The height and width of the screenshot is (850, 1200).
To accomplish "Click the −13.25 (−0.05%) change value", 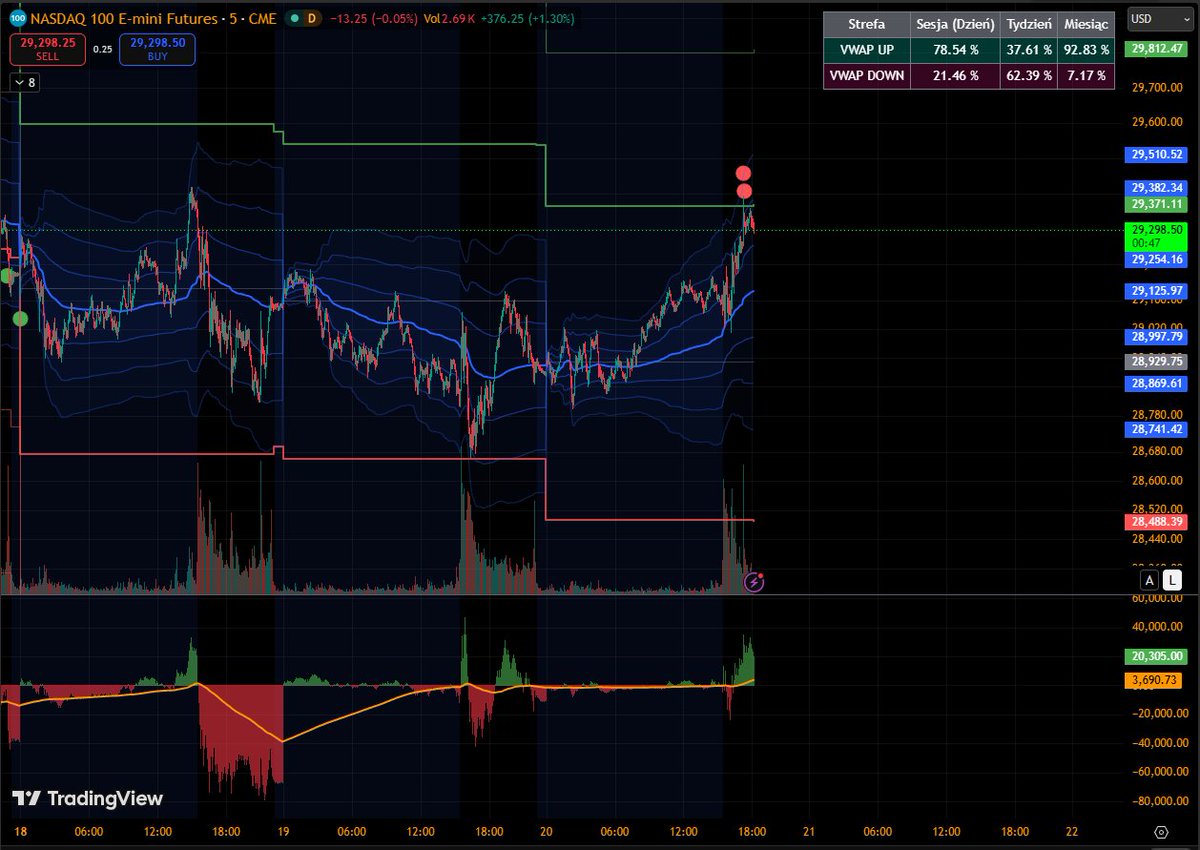I will click(x=373, y=18).
